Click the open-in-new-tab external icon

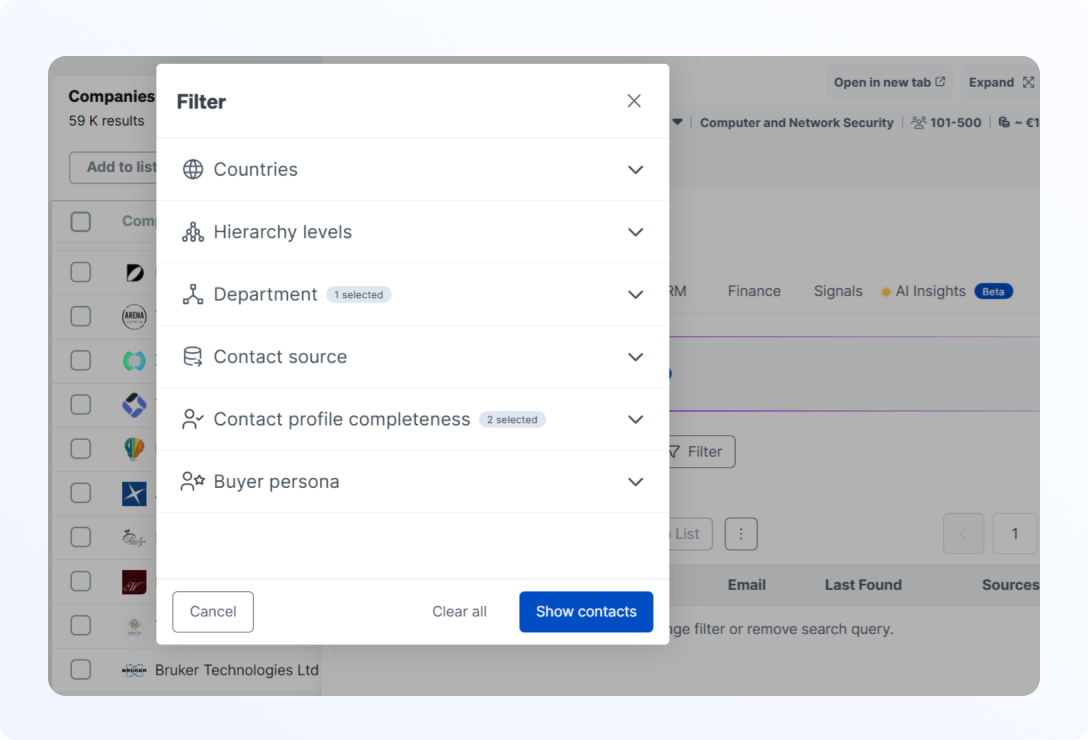[940, 82]
